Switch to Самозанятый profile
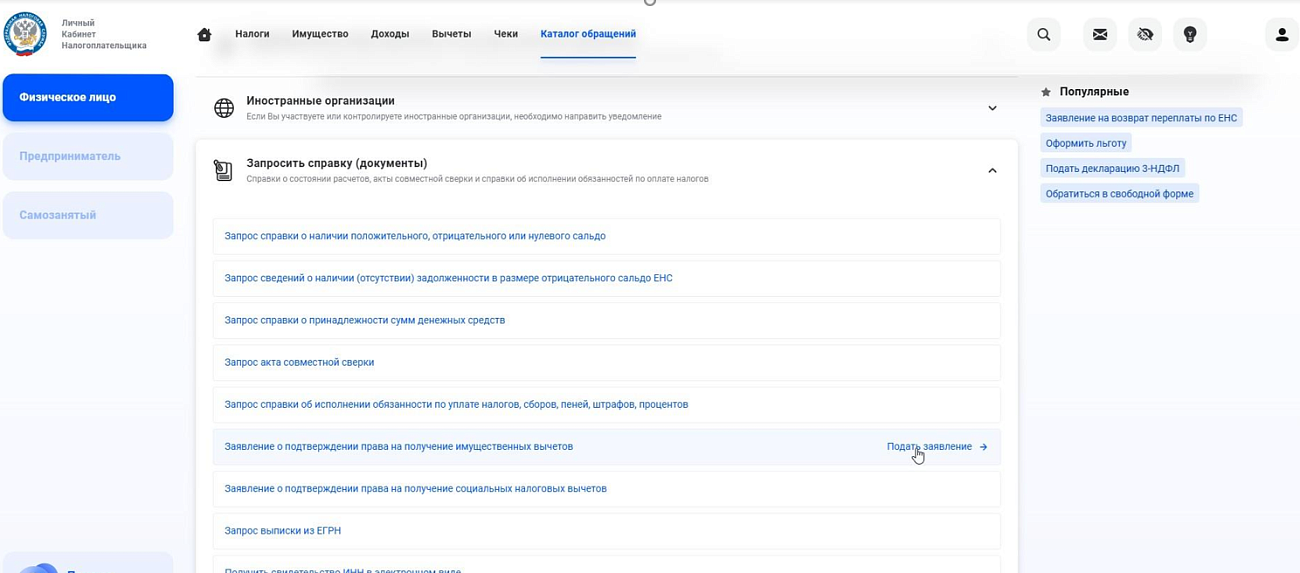This screenshot has width=1300, height=573. click(88, 215)
